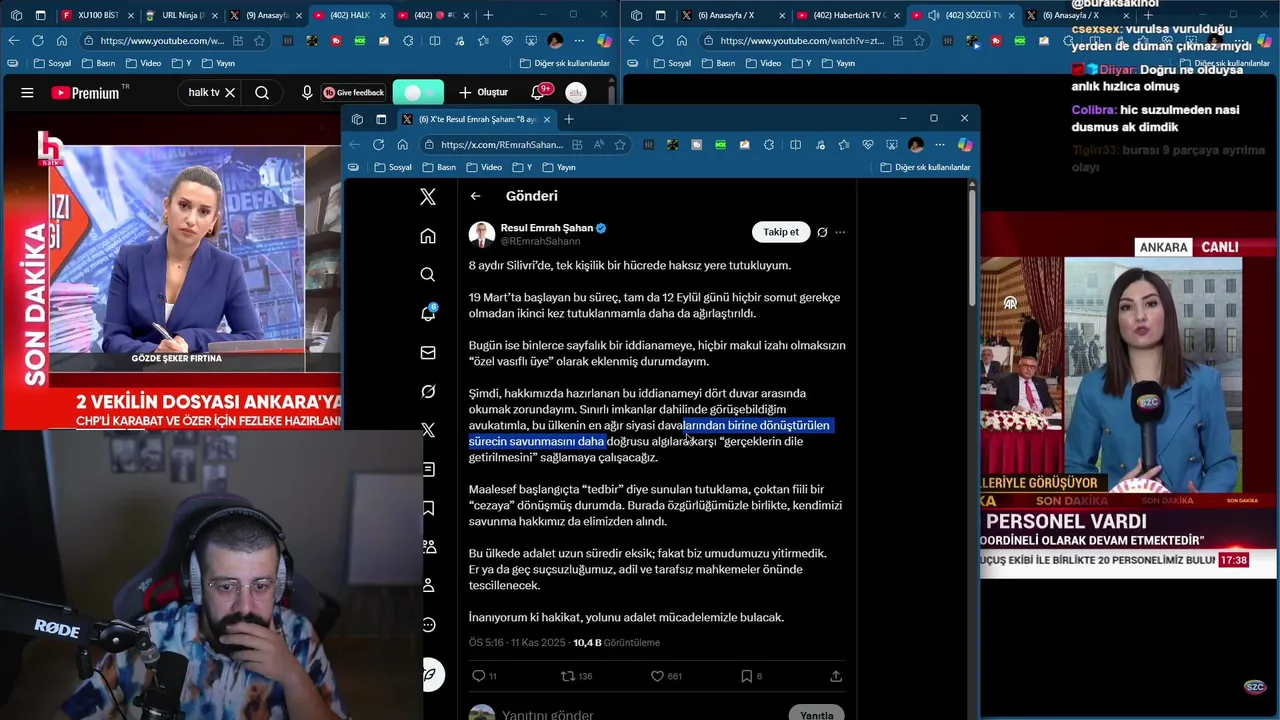Screen dimensions: 1280x720
Task: Switch to (402) SÖZCÜ TV tab
Action: [x=964, y=15]
